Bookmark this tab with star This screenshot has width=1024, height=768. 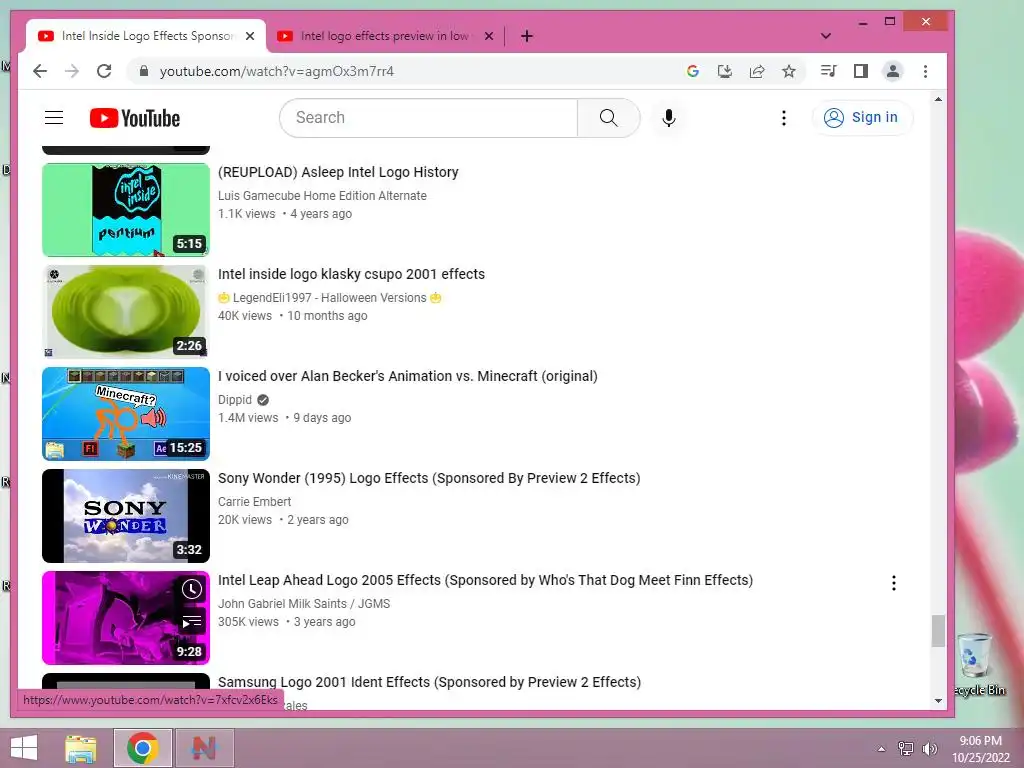pos(789,71)
